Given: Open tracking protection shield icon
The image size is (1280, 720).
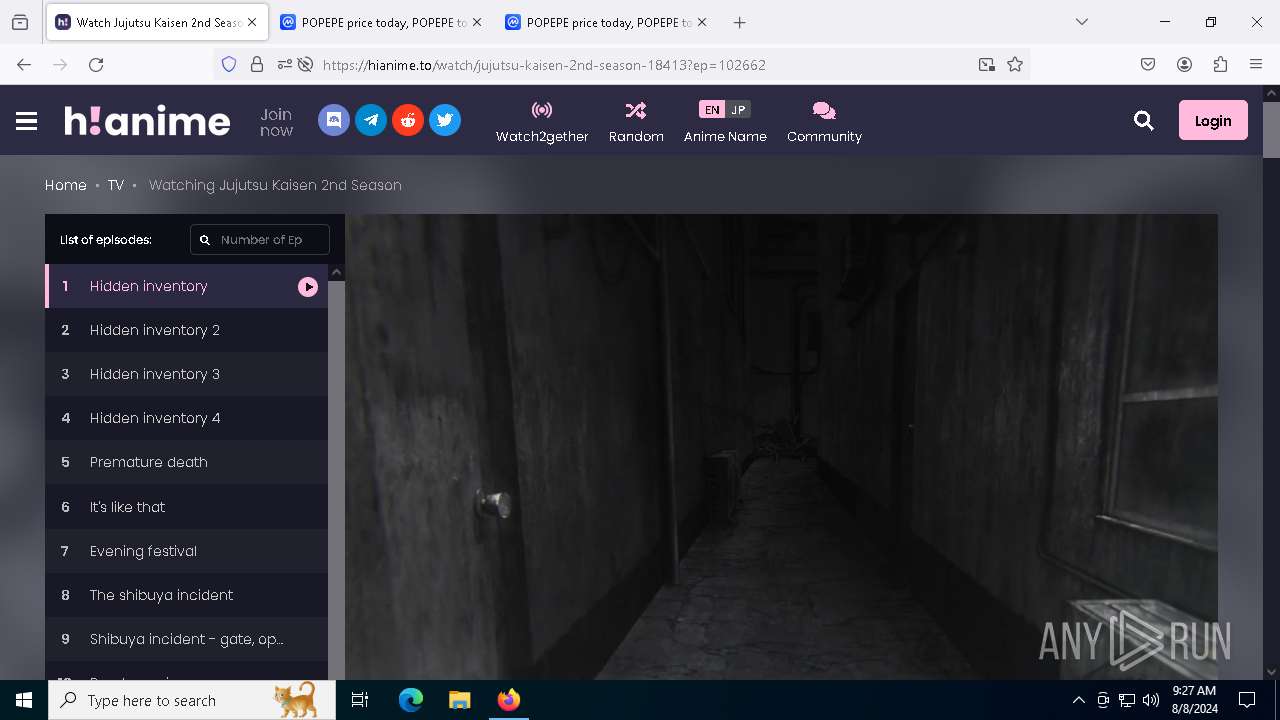Looking at the screenshot, I should tap(229, 64).
